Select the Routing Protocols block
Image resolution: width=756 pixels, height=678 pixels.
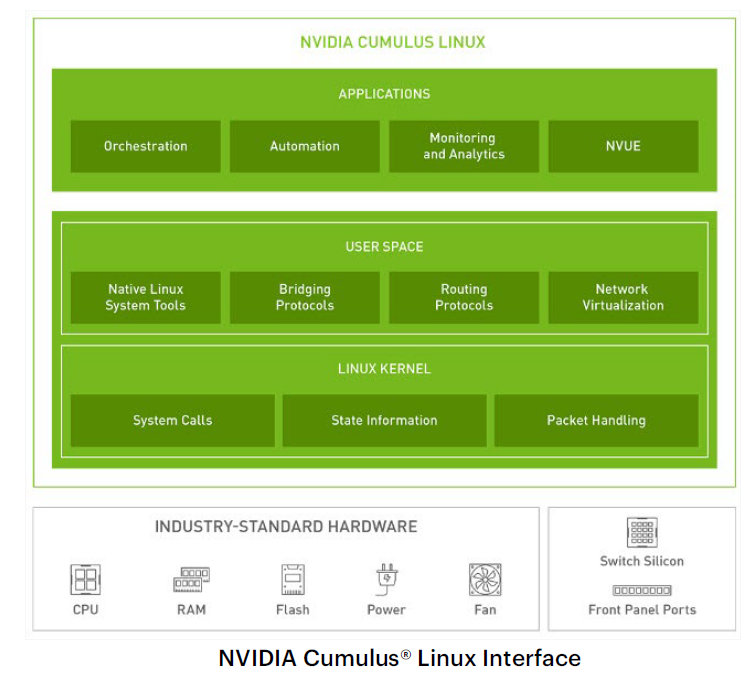463,297
